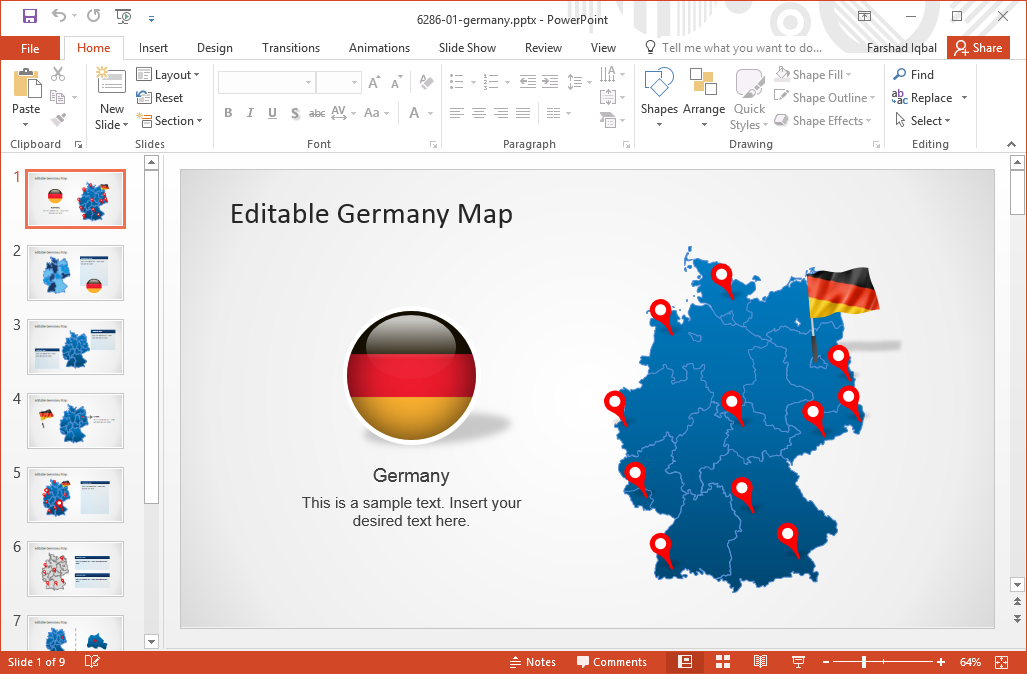This screenshot has width=1027, height=674.
Task: Click the Cut scissors icon
Action: (x=58, y=74)
